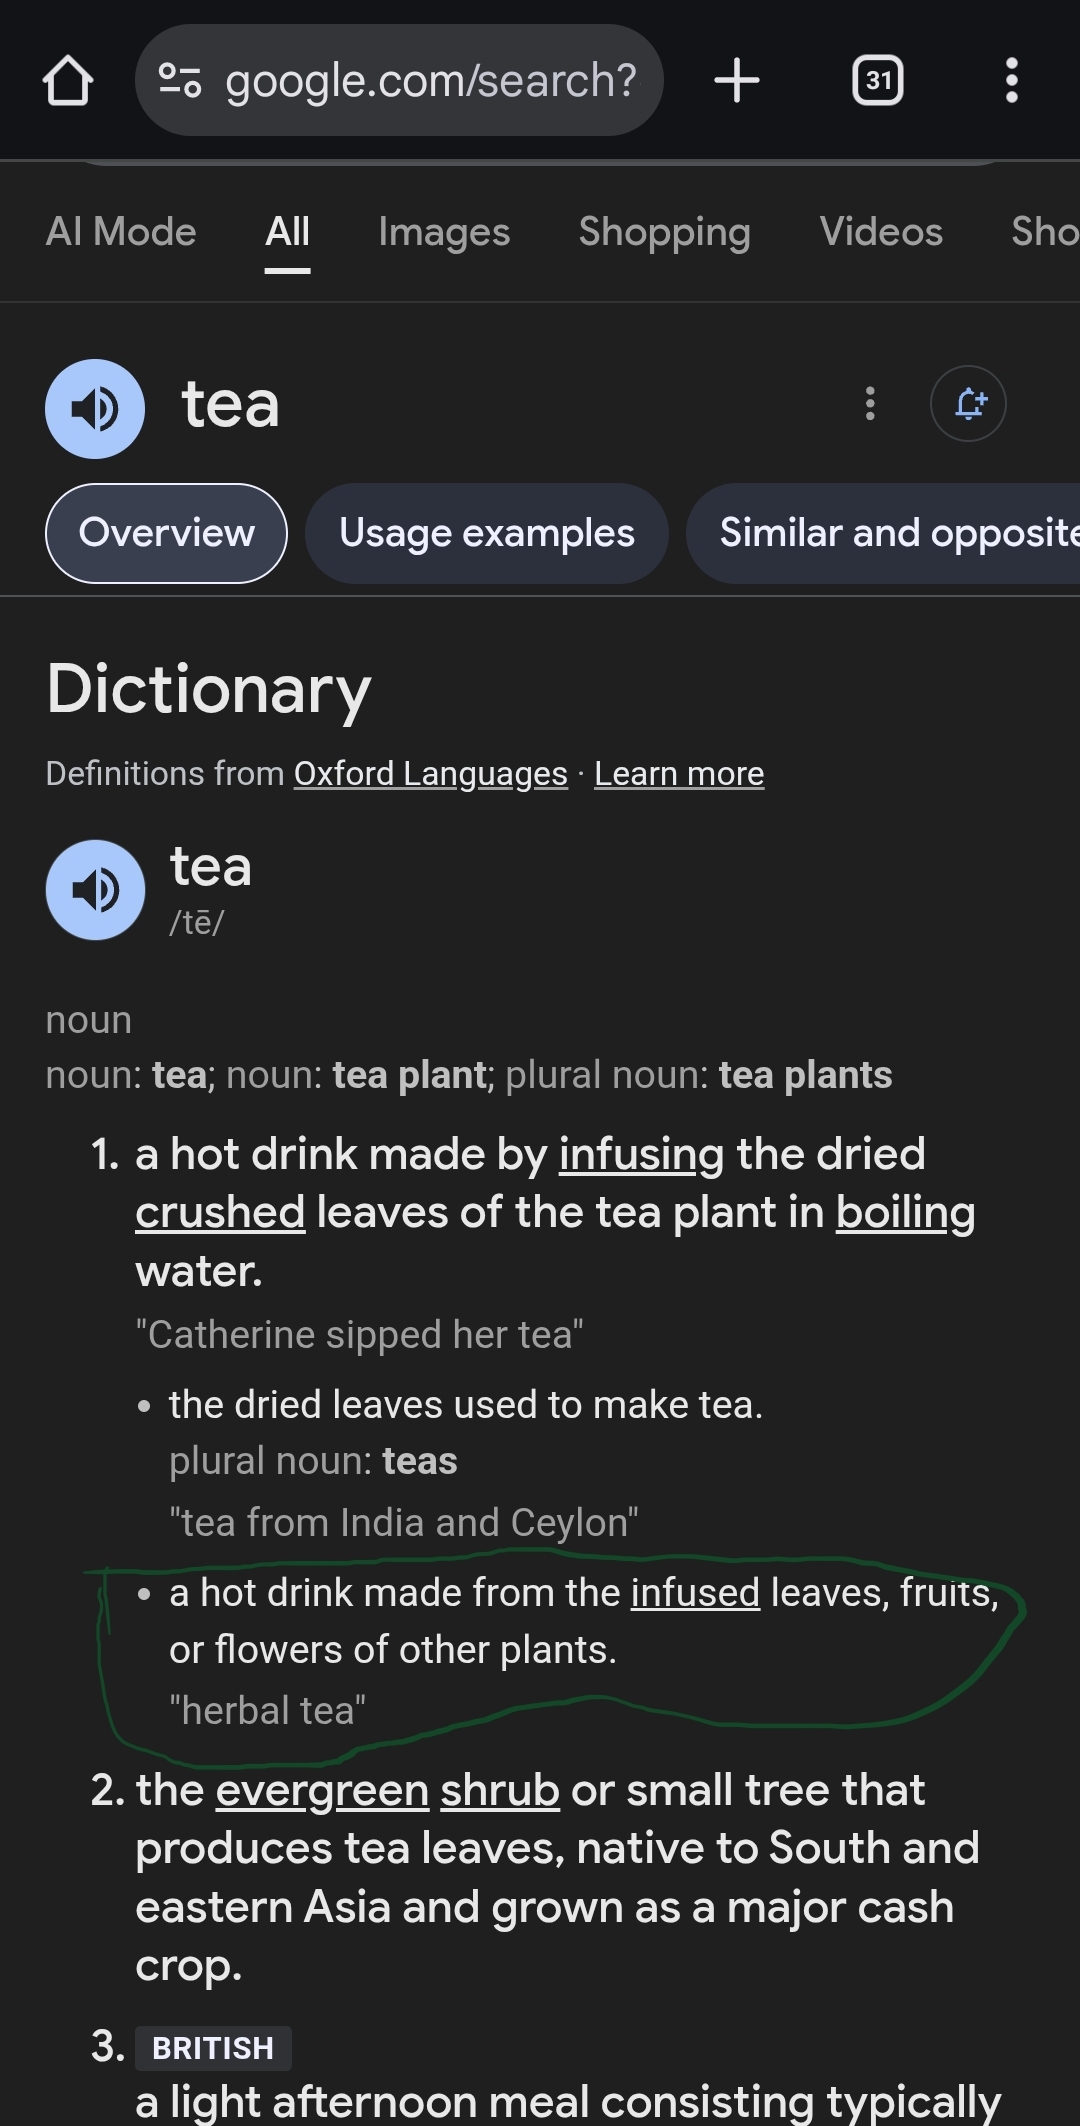The image size is (1080, 2126).
Task: Play audio next to /tē/ pronunciation
Action: coord(96,889)
